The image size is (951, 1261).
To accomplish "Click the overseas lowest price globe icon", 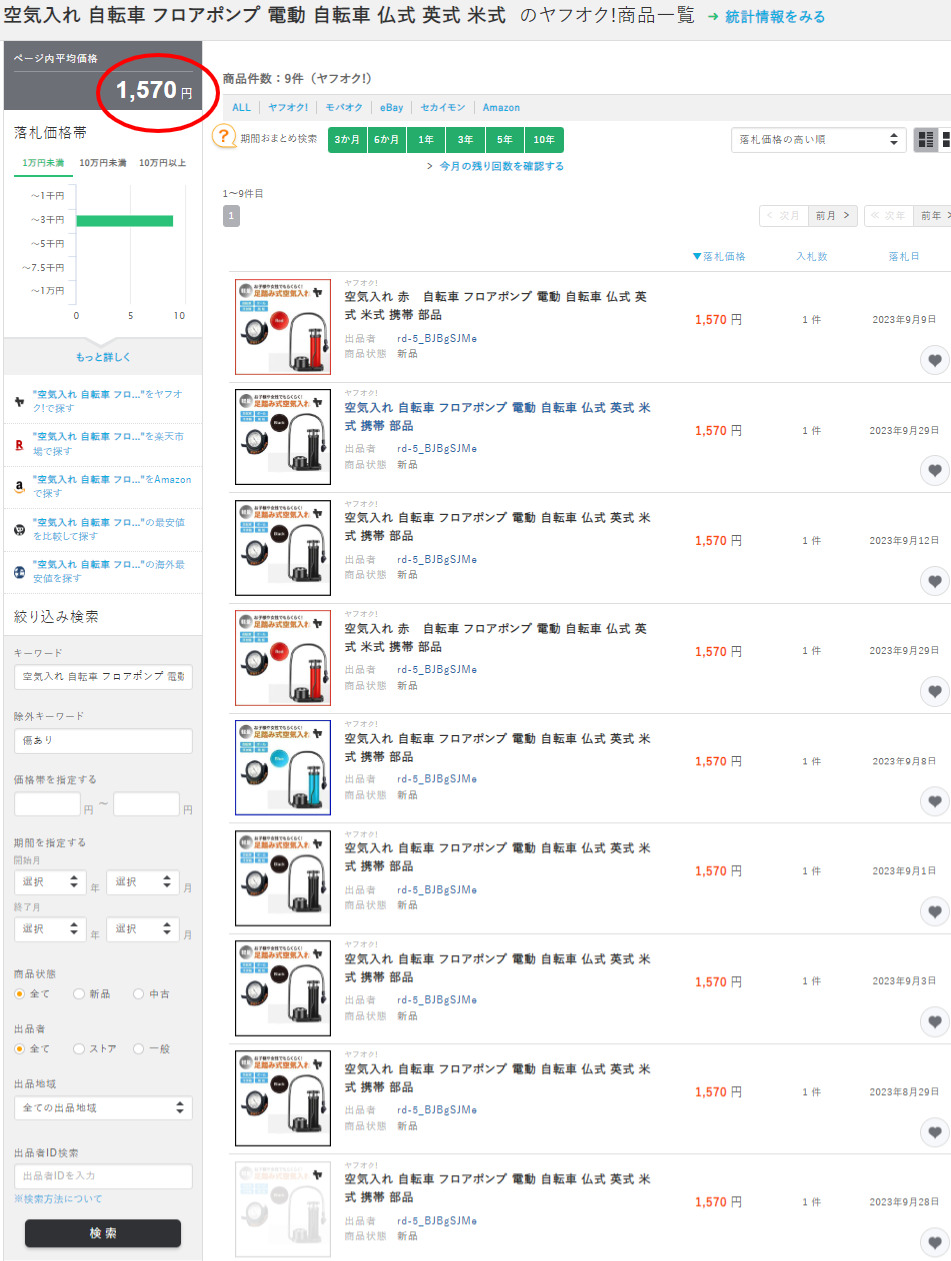I will [20, 571].
